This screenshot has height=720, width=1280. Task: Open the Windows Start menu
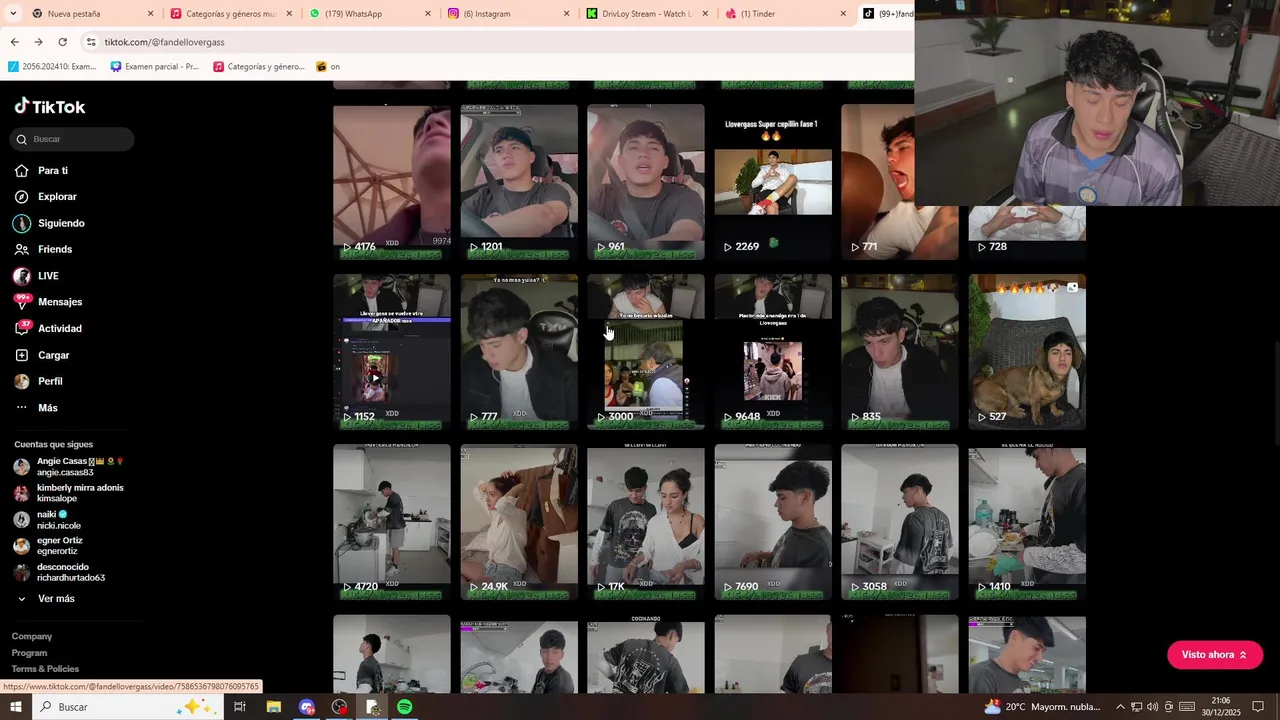(15, 707)
